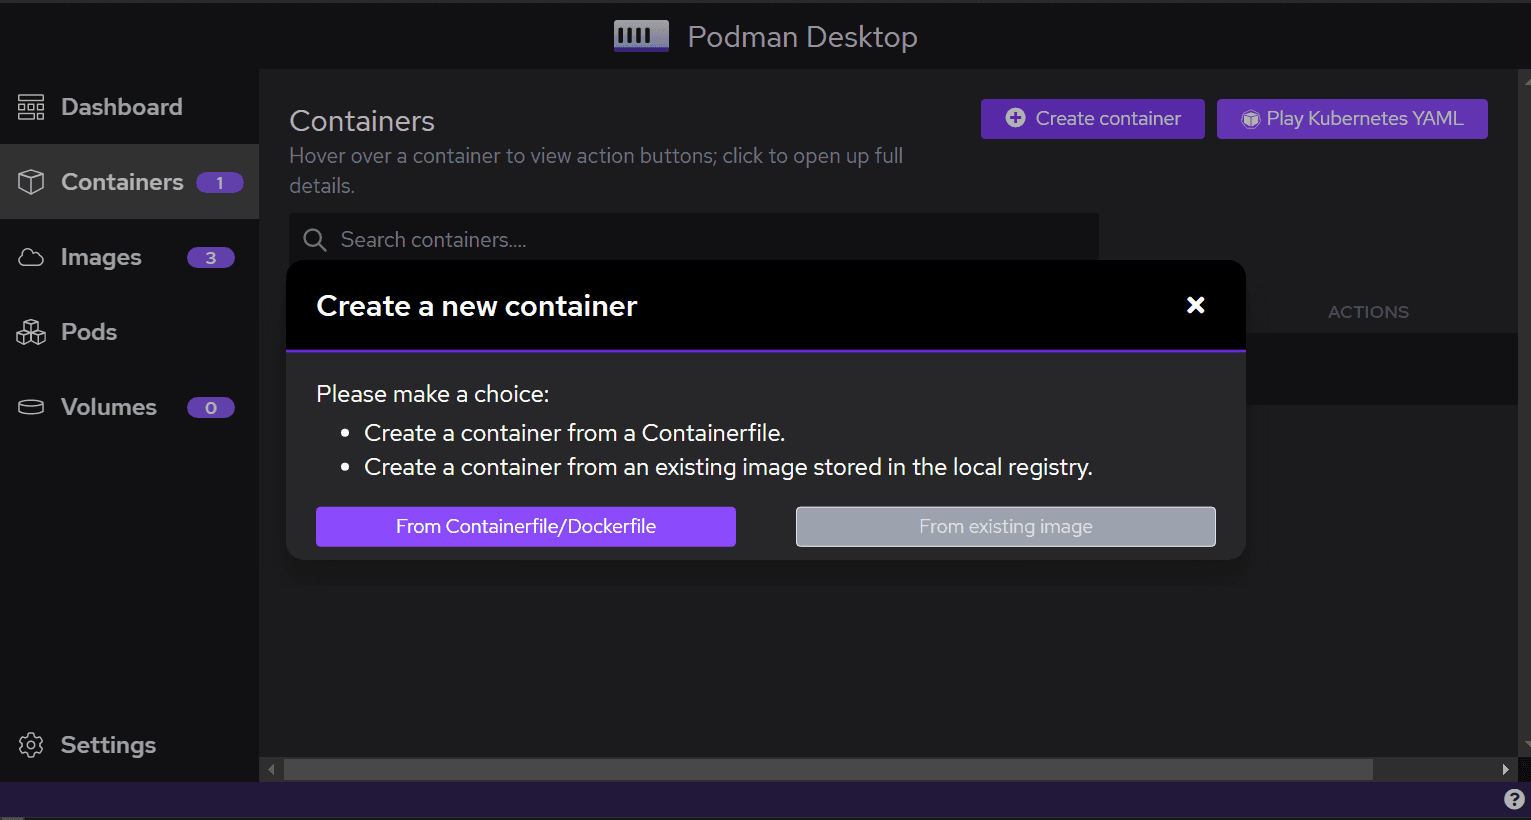Viewport: 1531px width, 820px height.
Task: Click the Images cloud icon in sidebar
Action: click(31, 257)
